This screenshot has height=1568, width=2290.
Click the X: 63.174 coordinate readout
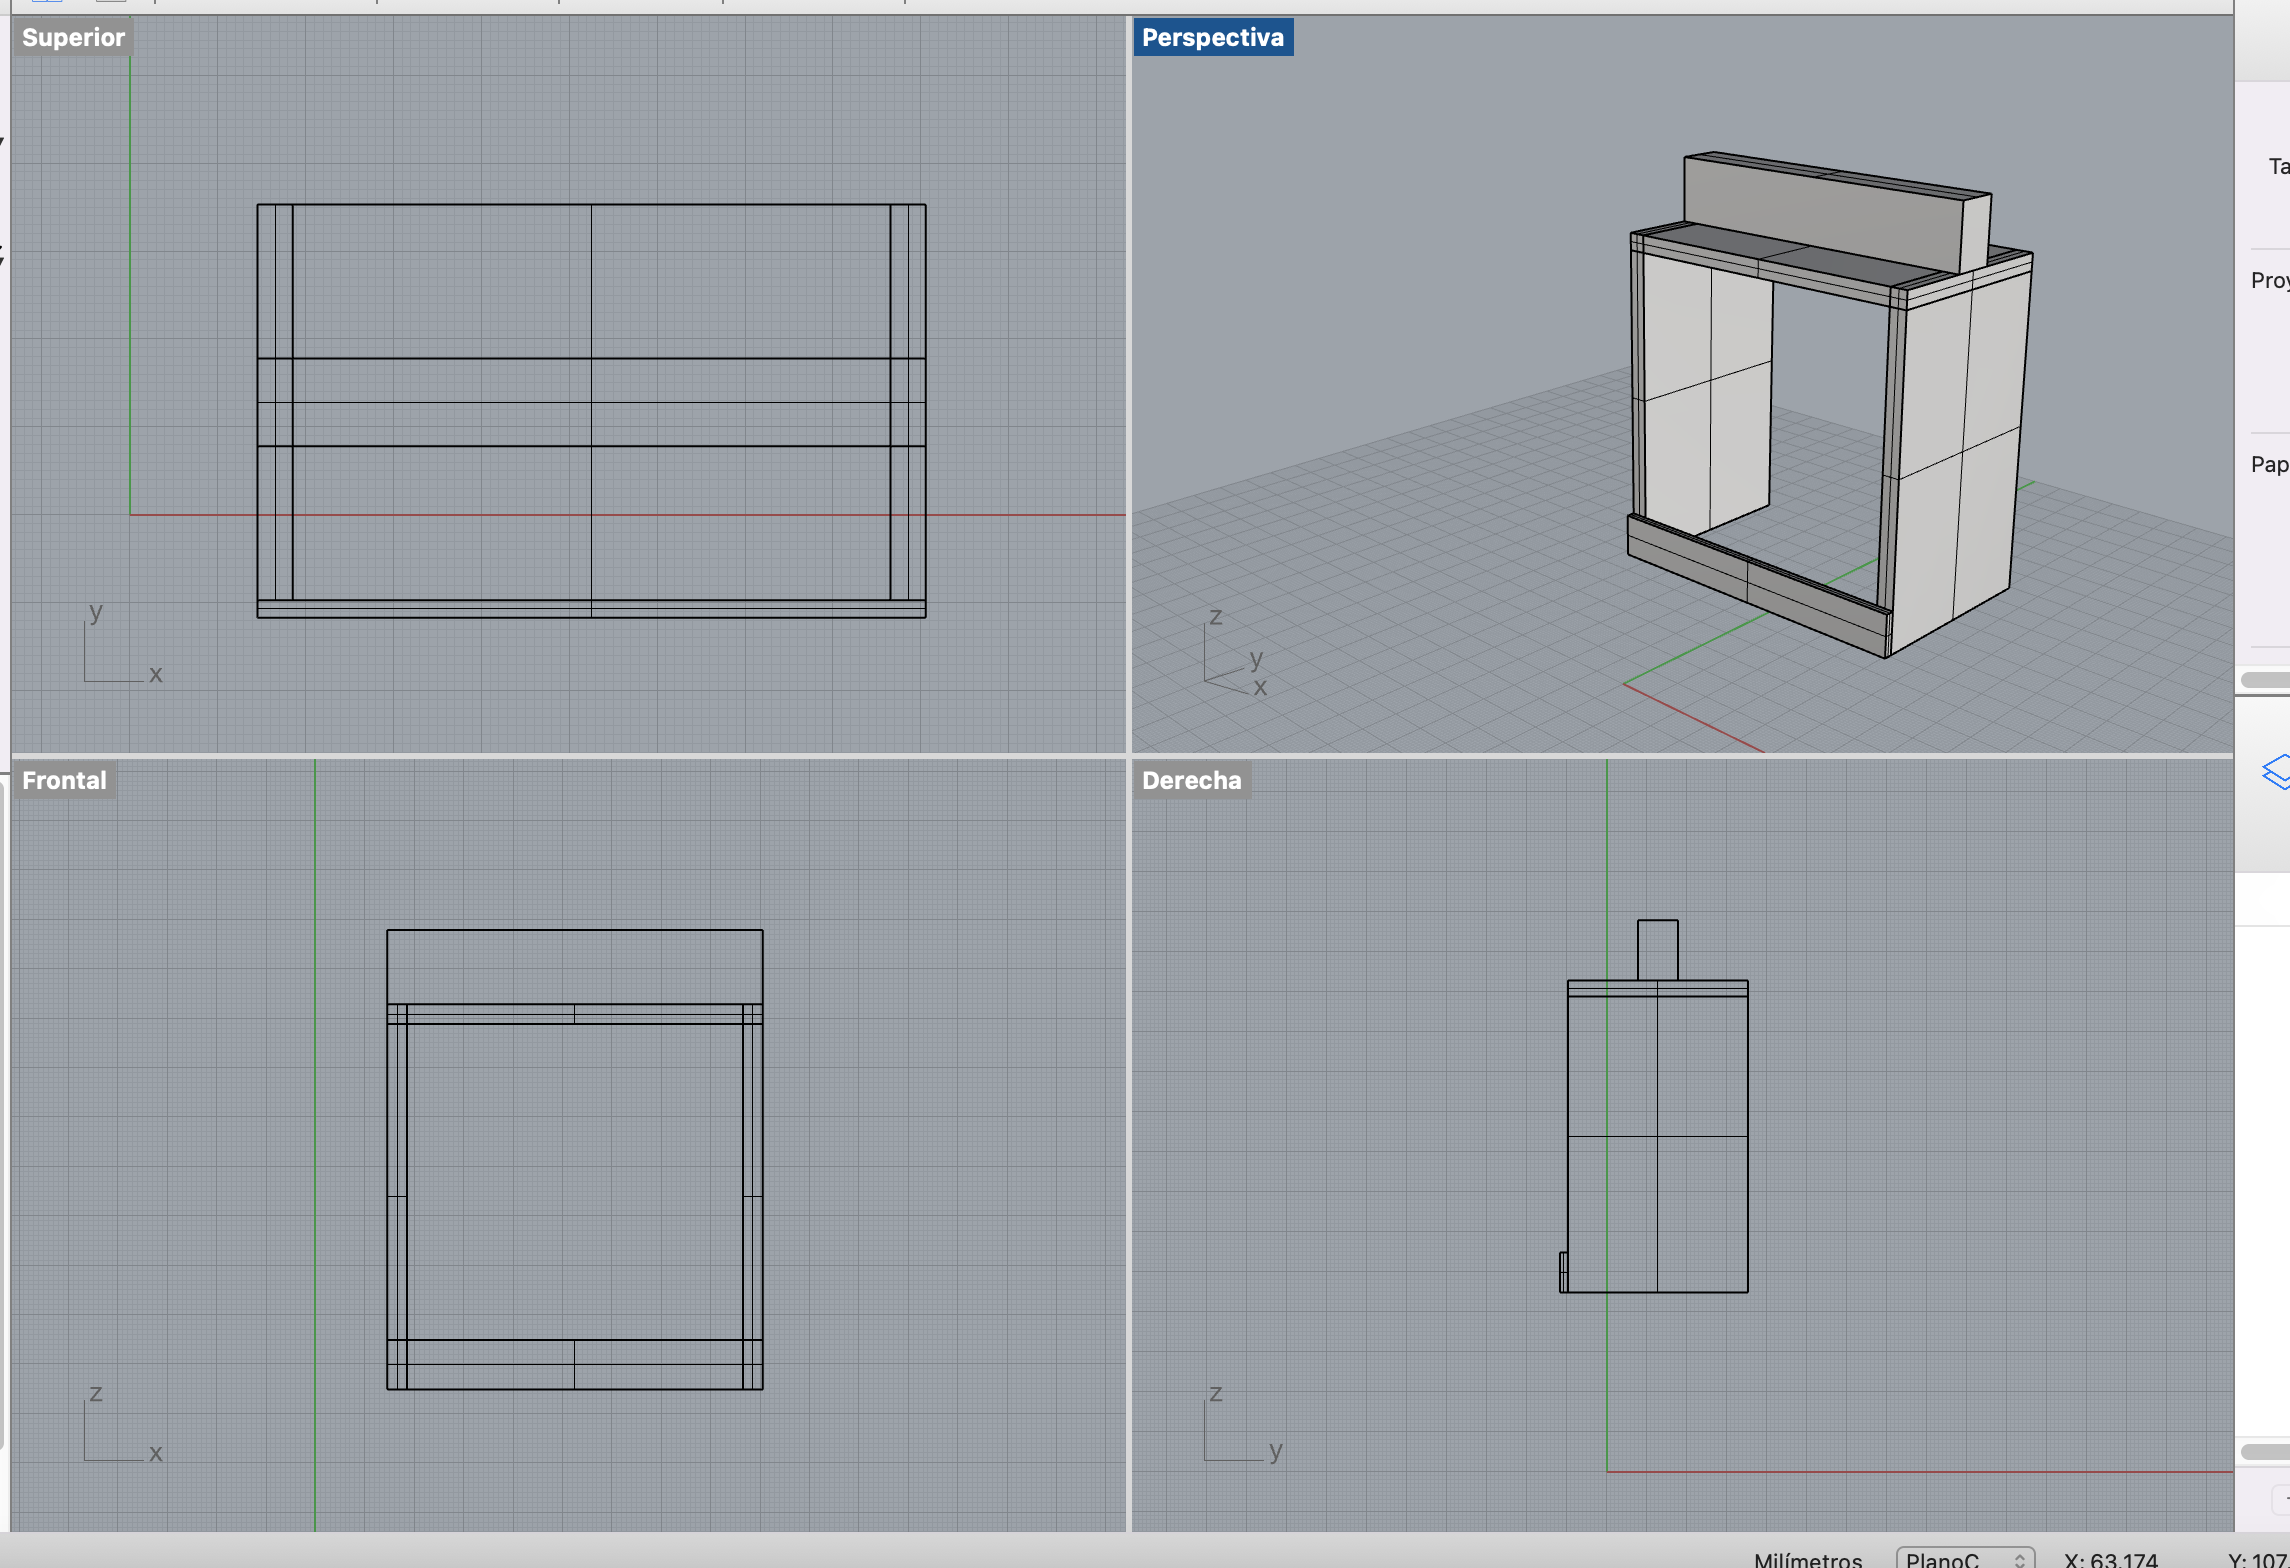2110,1559
